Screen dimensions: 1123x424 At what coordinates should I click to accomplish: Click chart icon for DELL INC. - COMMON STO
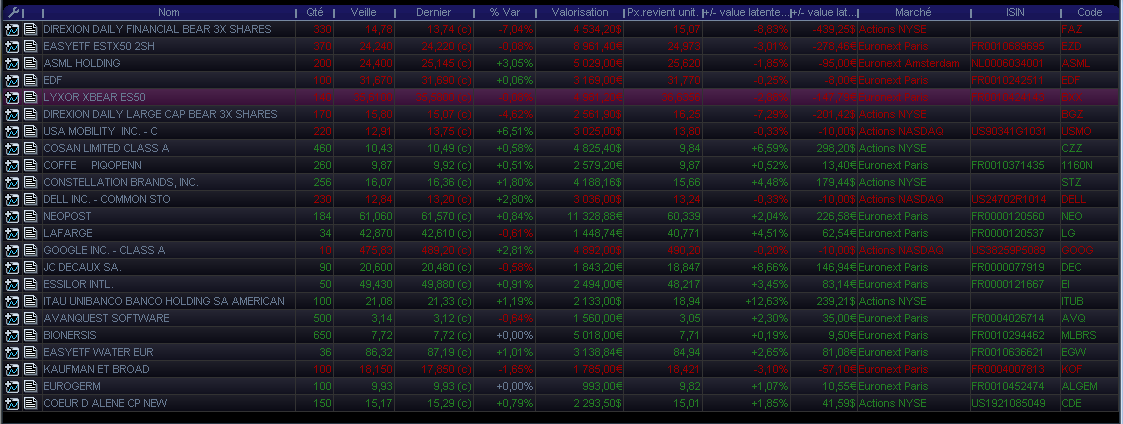pos(12,199)
